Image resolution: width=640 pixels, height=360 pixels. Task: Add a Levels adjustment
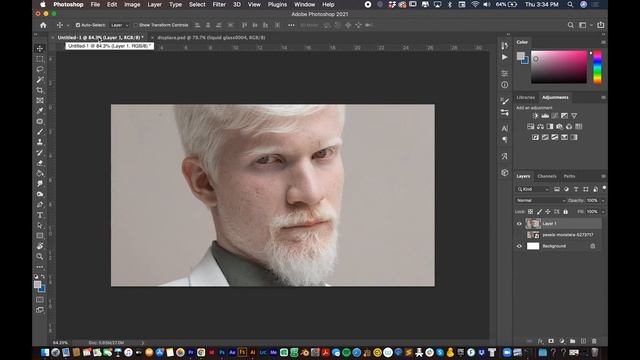[x=545, y=116]
